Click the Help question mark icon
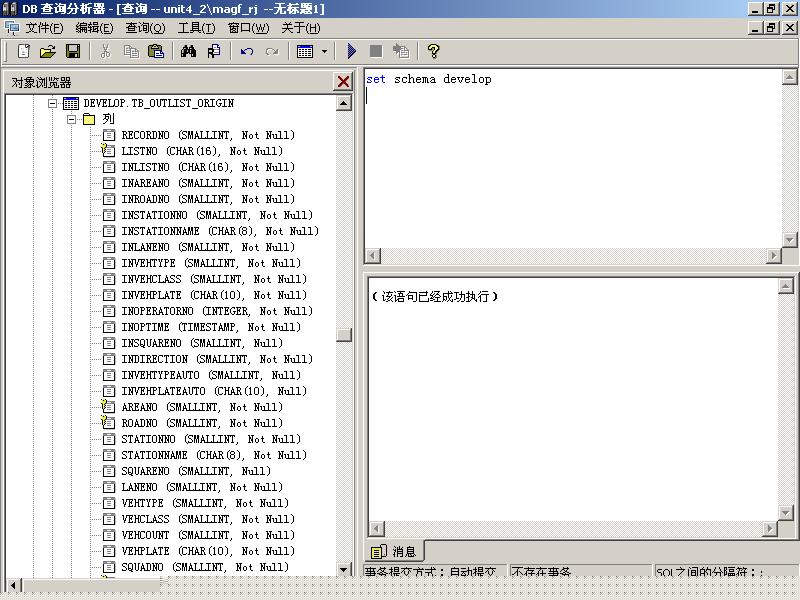The height and width of the screenshot is (600, 800). pyautogui.click(x=433, y=51)
